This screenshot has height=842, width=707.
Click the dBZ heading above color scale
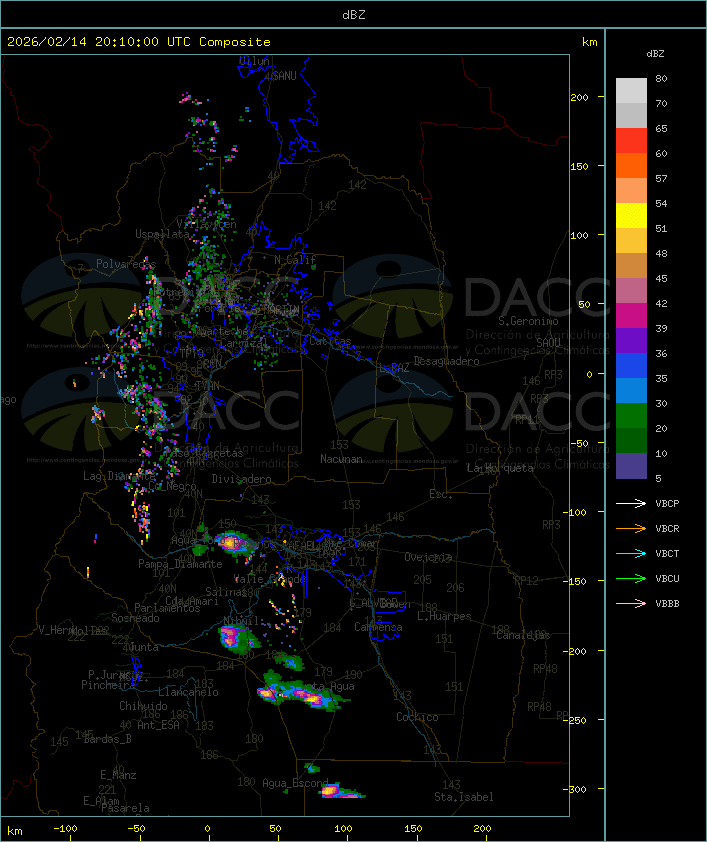point(655,54)
